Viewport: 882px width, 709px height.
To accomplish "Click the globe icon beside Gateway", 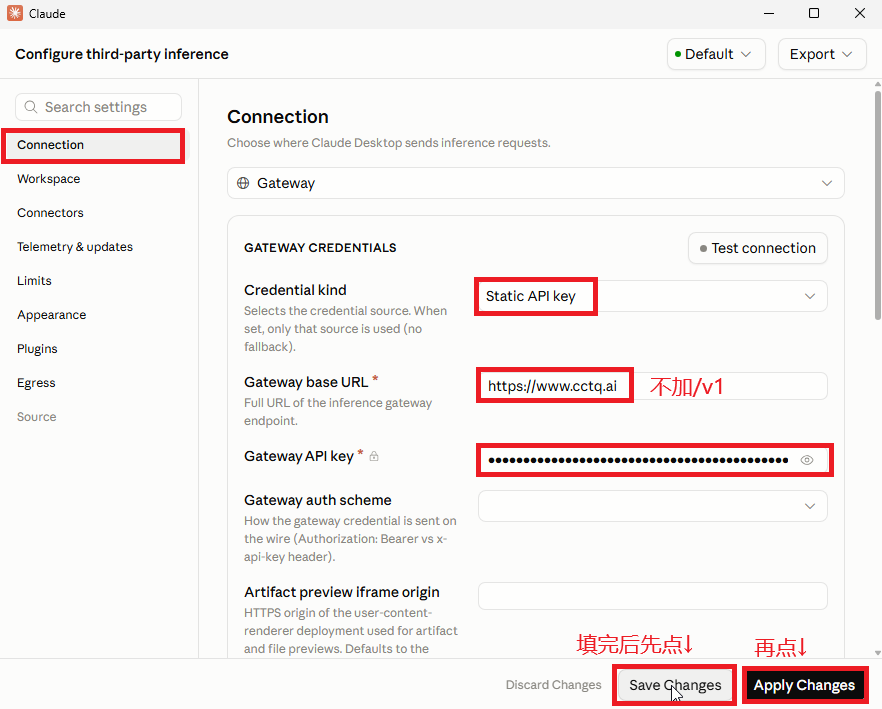I will (243, 183).
